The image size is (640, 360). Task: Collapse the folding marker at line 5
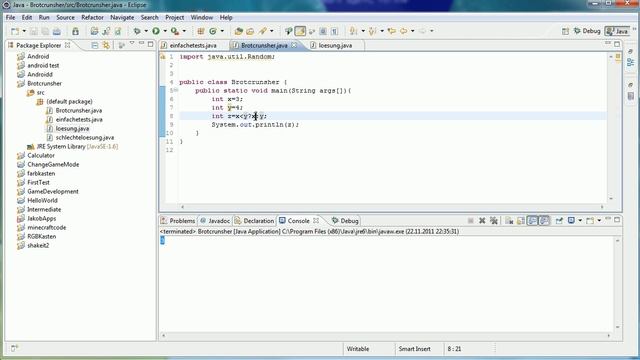176,90
